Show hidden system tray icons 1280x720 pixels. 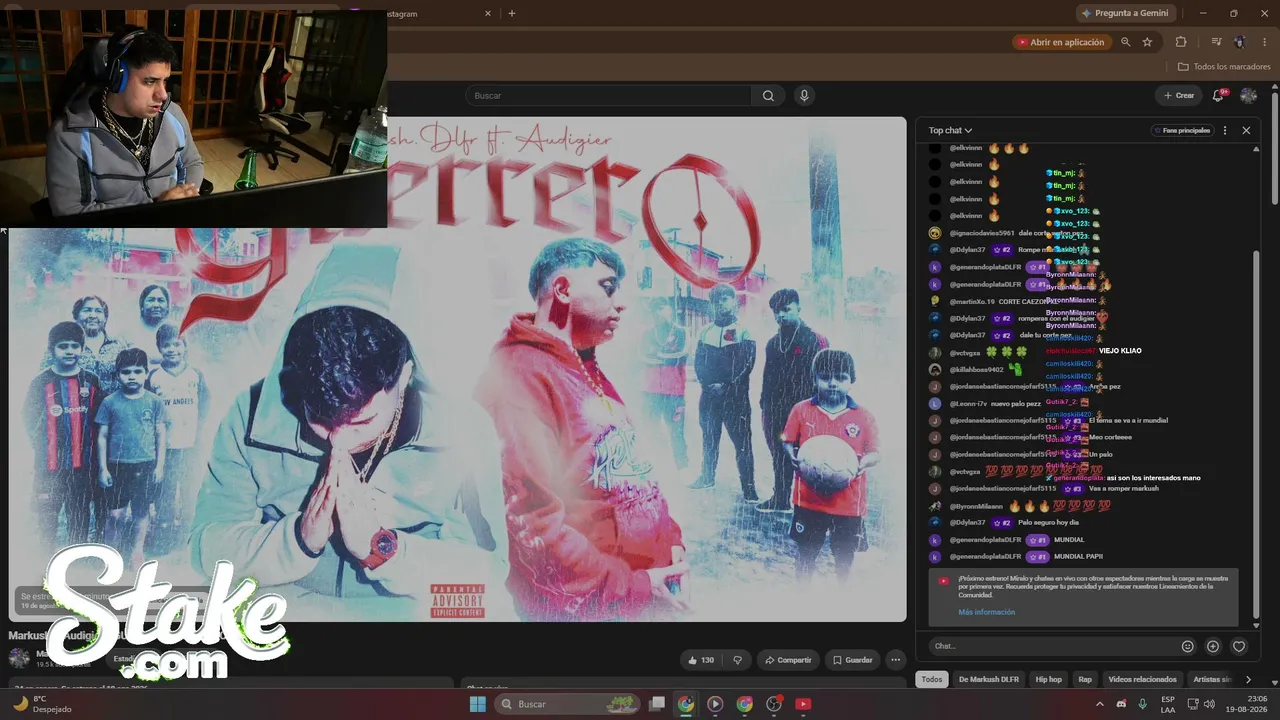[1100, 704]
